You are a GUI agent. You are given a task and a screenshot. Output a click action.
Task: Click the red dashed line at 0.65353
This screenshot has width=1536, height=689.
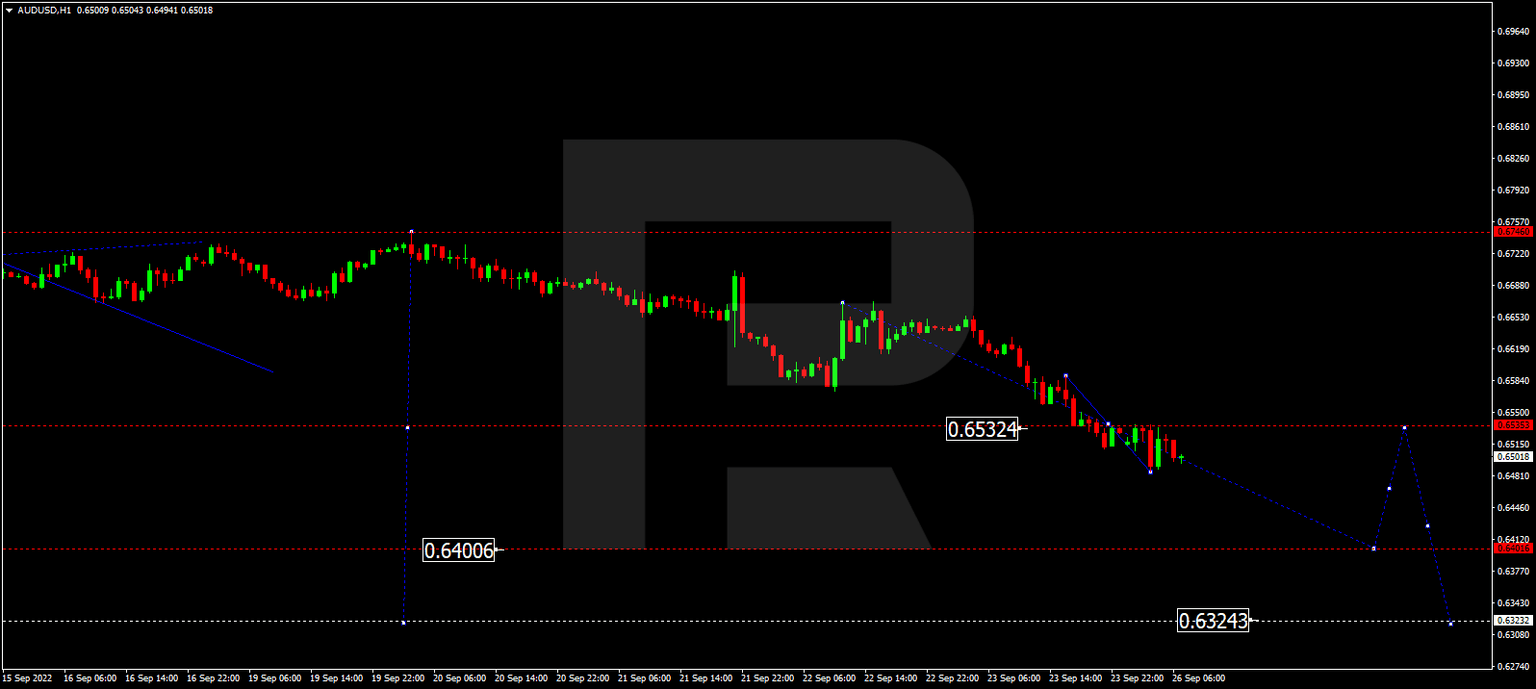(700, 427)
